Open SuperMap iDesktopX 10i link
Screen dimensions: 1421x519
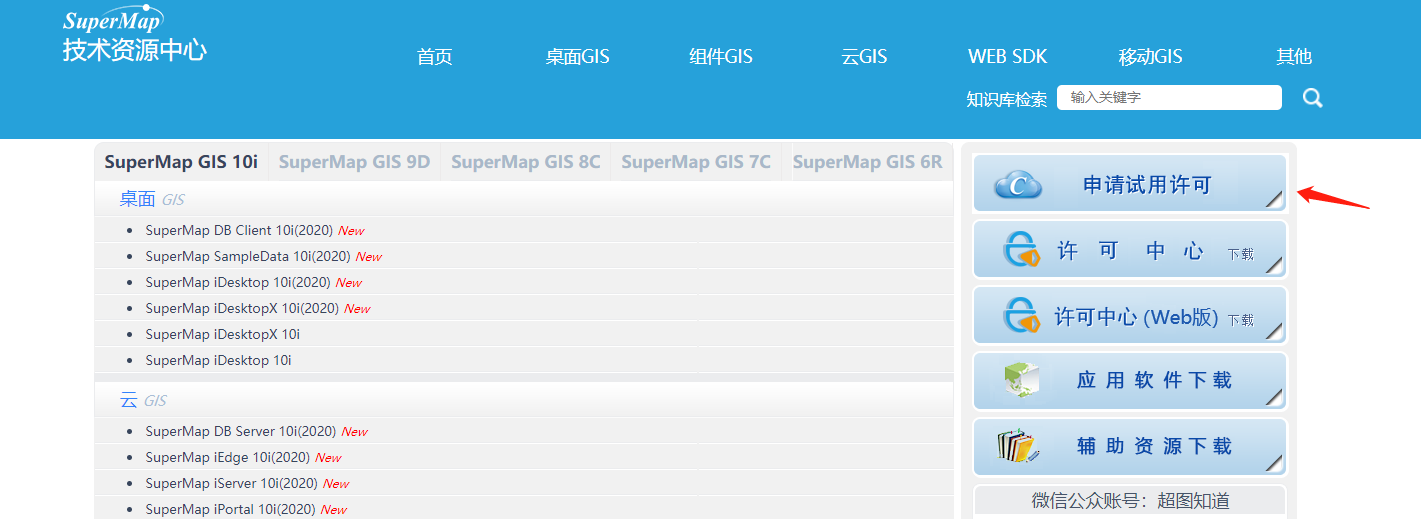coord(222,334)
